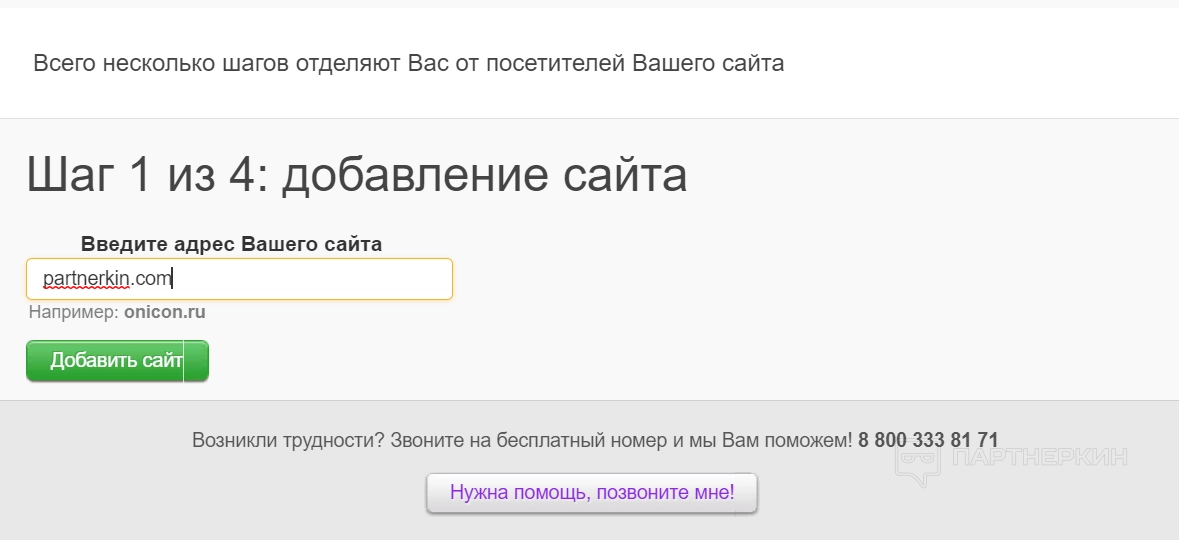The width and height of the screenshot is (1179, 540).
Task: Focus the site address input field
Action: [x=300, y=278]
